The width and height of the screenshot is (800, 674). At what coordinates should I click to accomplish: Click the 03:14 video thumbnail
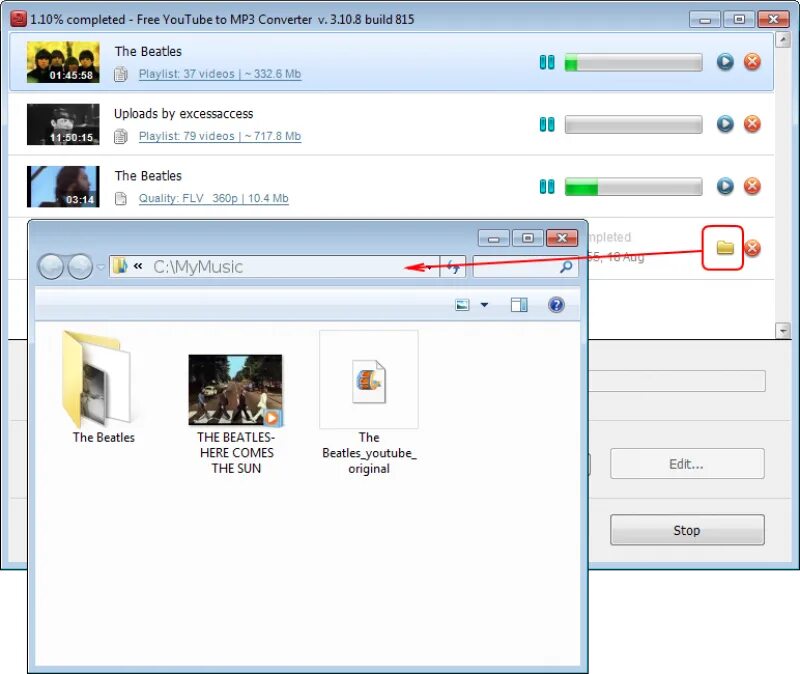pos(63,187)
